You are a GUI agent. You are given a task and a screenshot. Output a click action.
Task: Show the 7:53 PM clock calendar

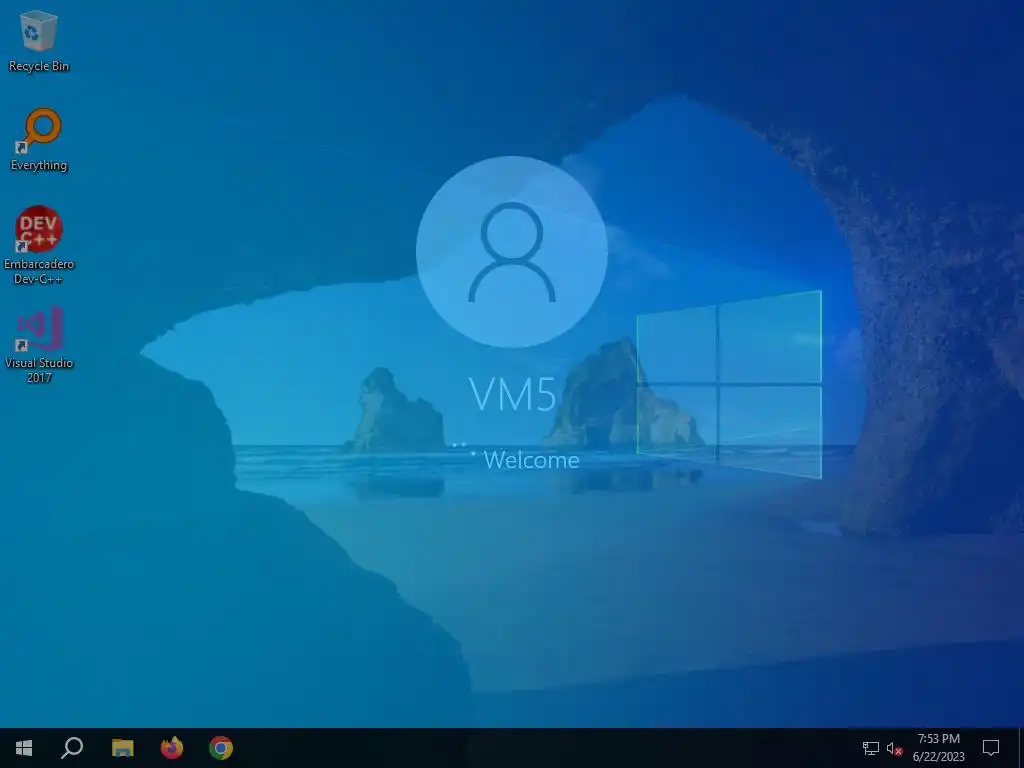(938, 748)
